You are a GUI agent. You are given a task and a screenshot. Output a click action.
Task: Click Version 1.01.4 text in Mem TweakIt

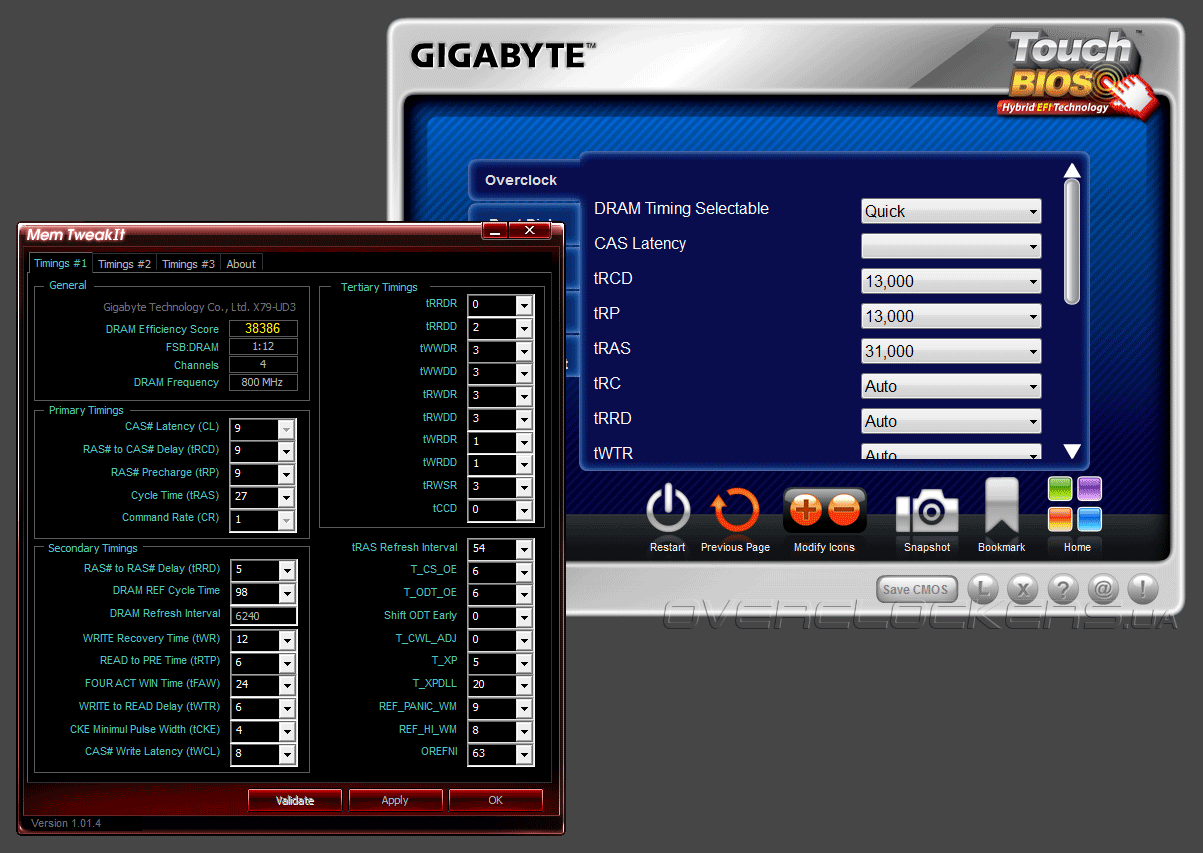(x=66, y=823)
